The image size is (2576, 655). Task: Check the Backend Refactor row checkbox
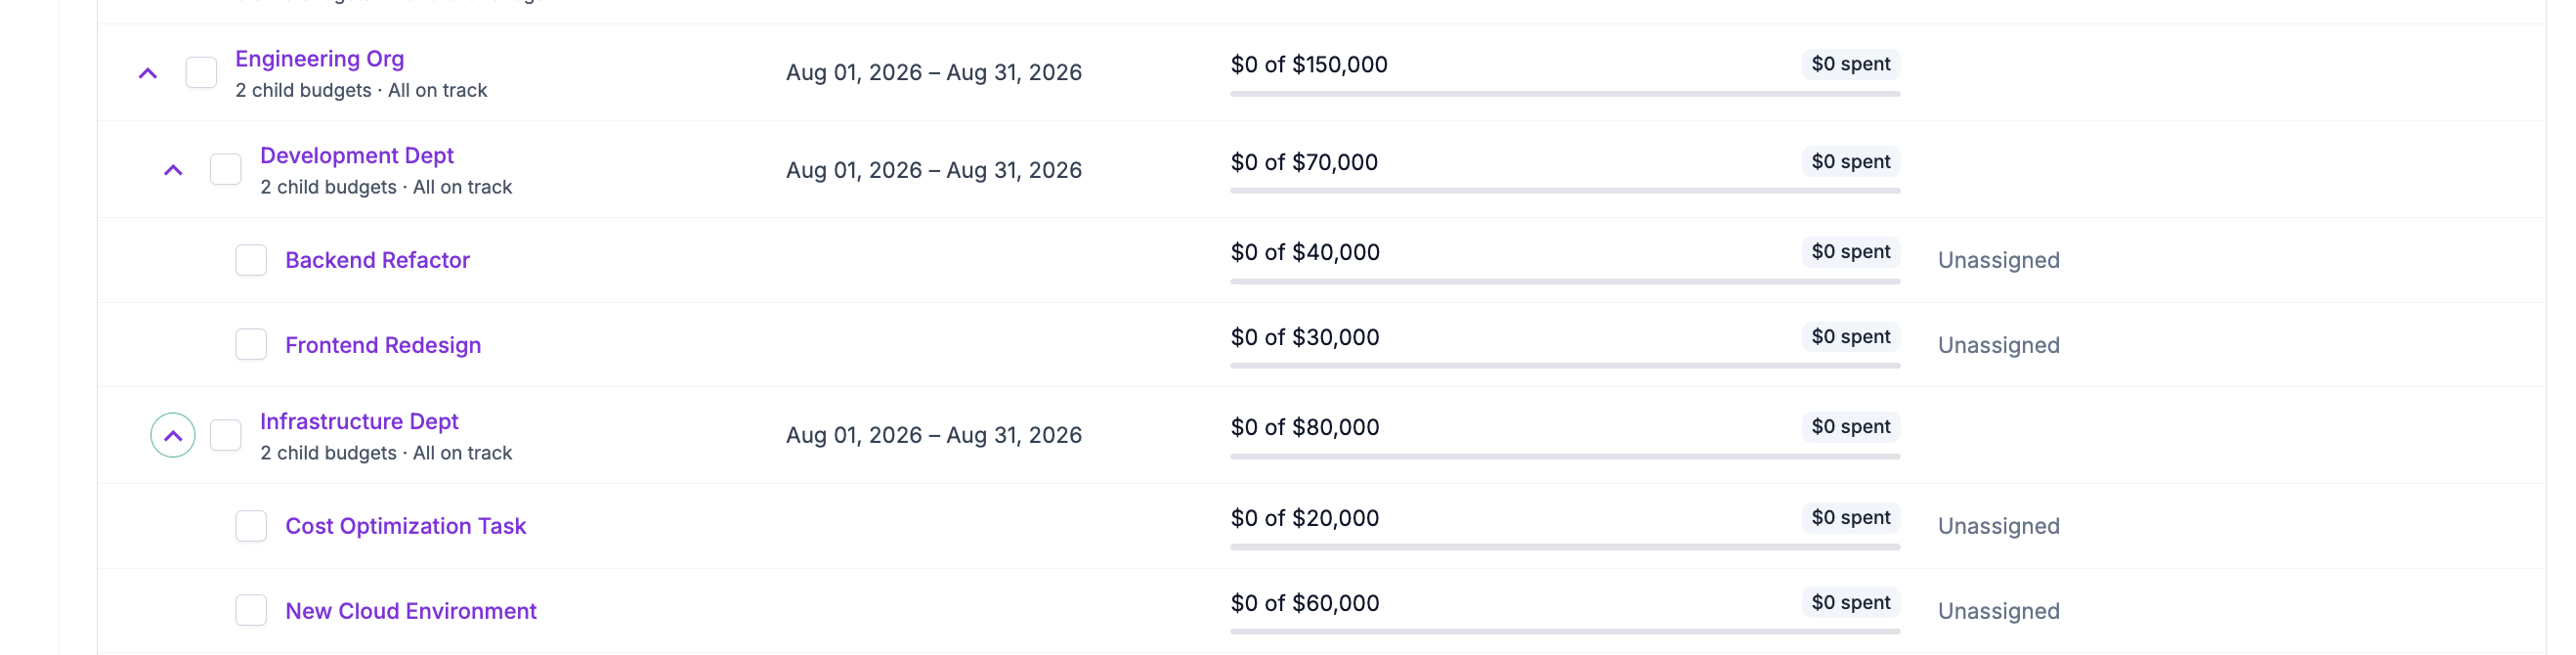tap(251, 260)
